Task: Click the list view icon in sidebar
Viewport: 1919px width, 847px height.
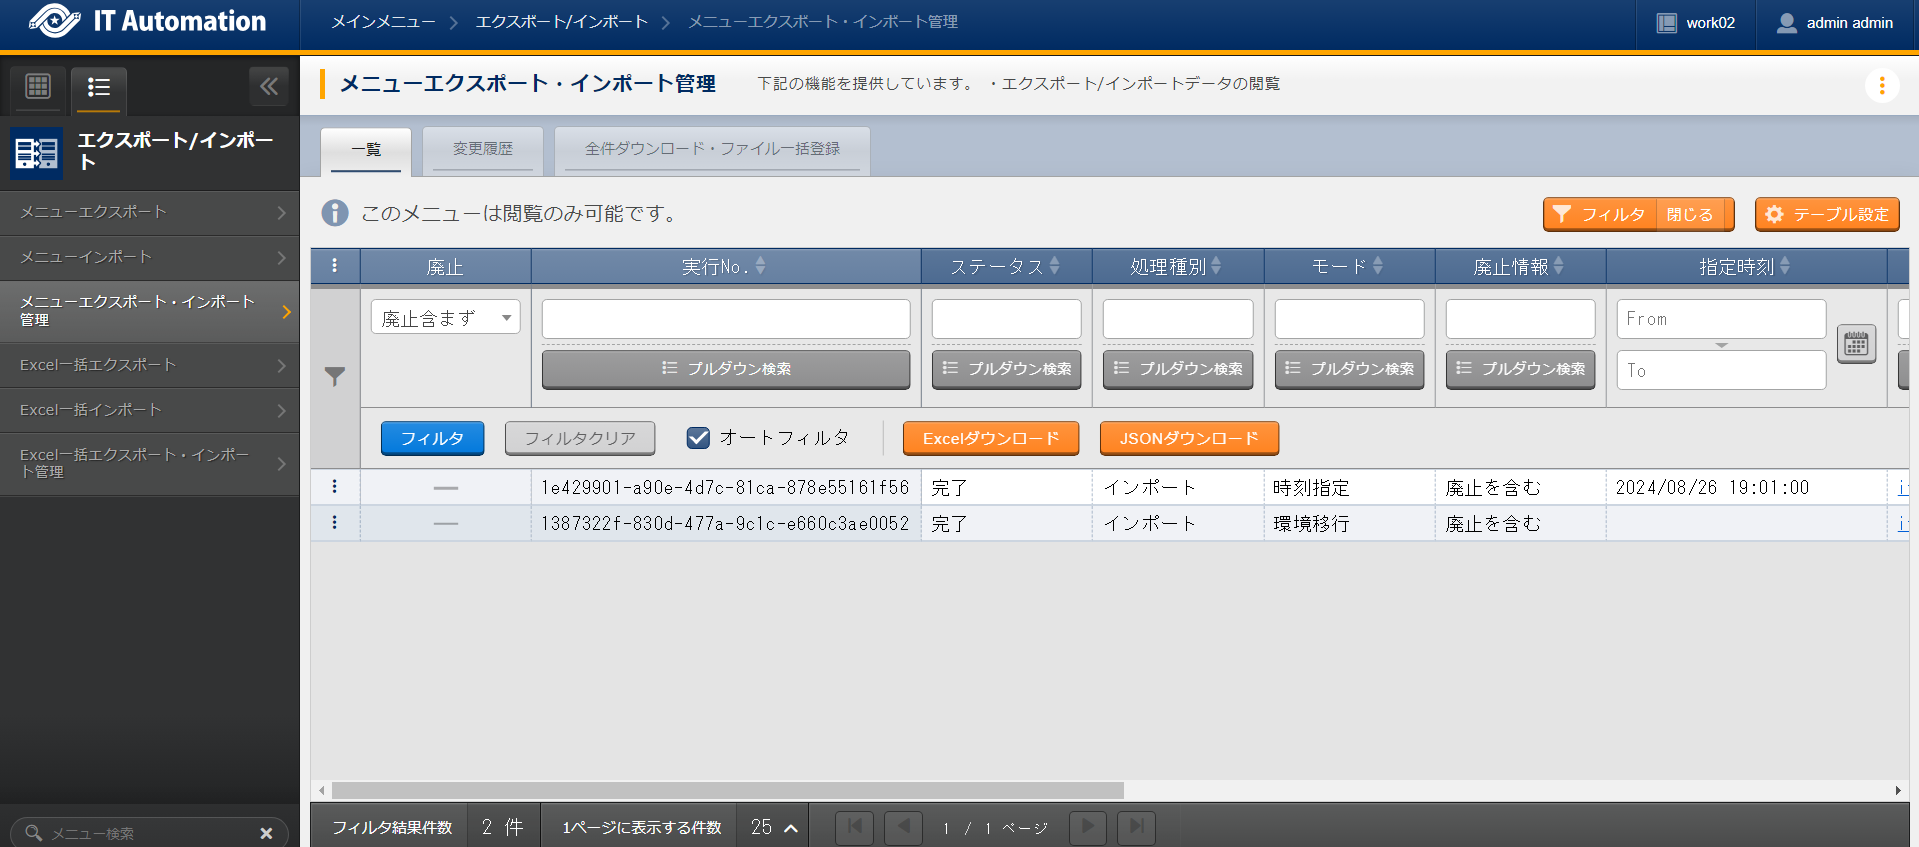Action: coord(98,88)
